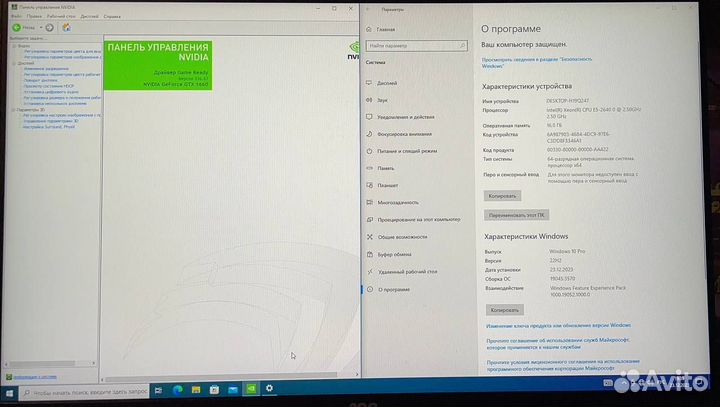Open the Windows Security details link

(x=530, y=62)
